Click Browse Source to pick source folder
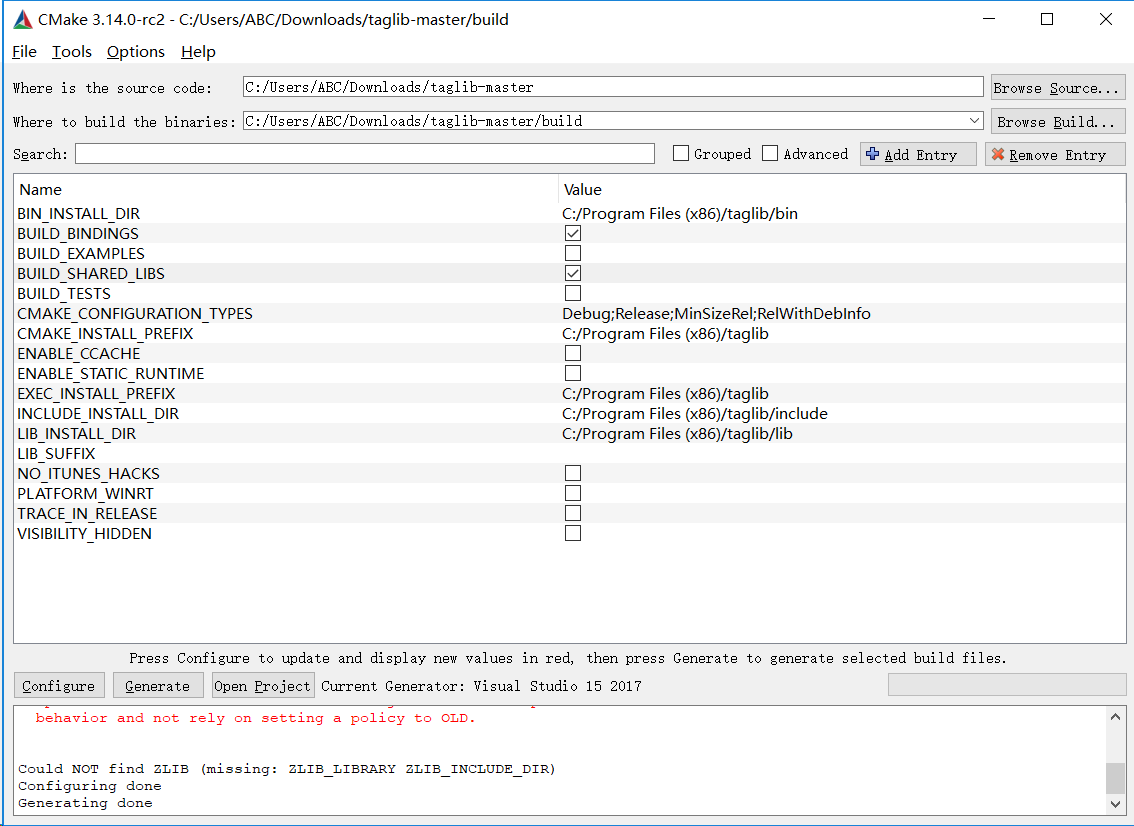The image size is (1134, 826). coord(1057,87)
